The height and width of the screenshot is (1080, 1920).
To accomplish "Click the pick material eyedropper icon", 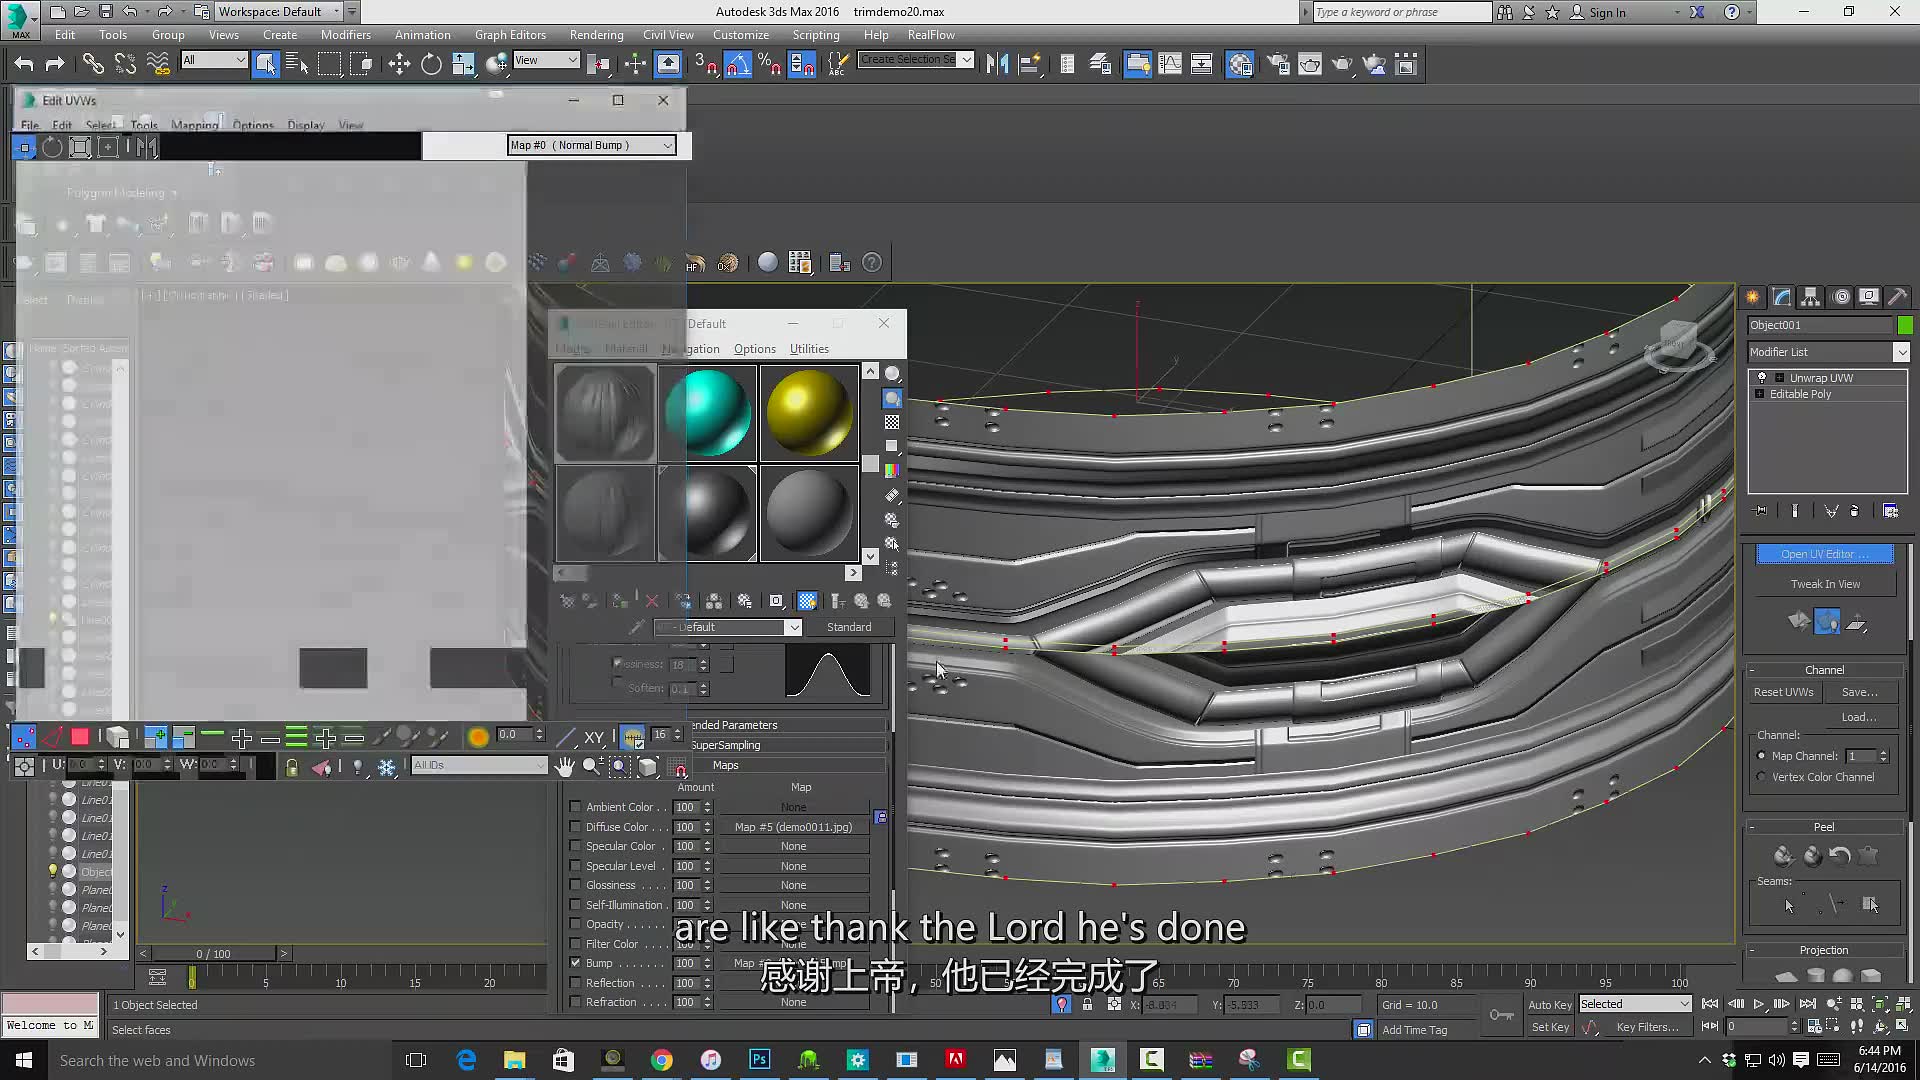I will click(636, 627).
